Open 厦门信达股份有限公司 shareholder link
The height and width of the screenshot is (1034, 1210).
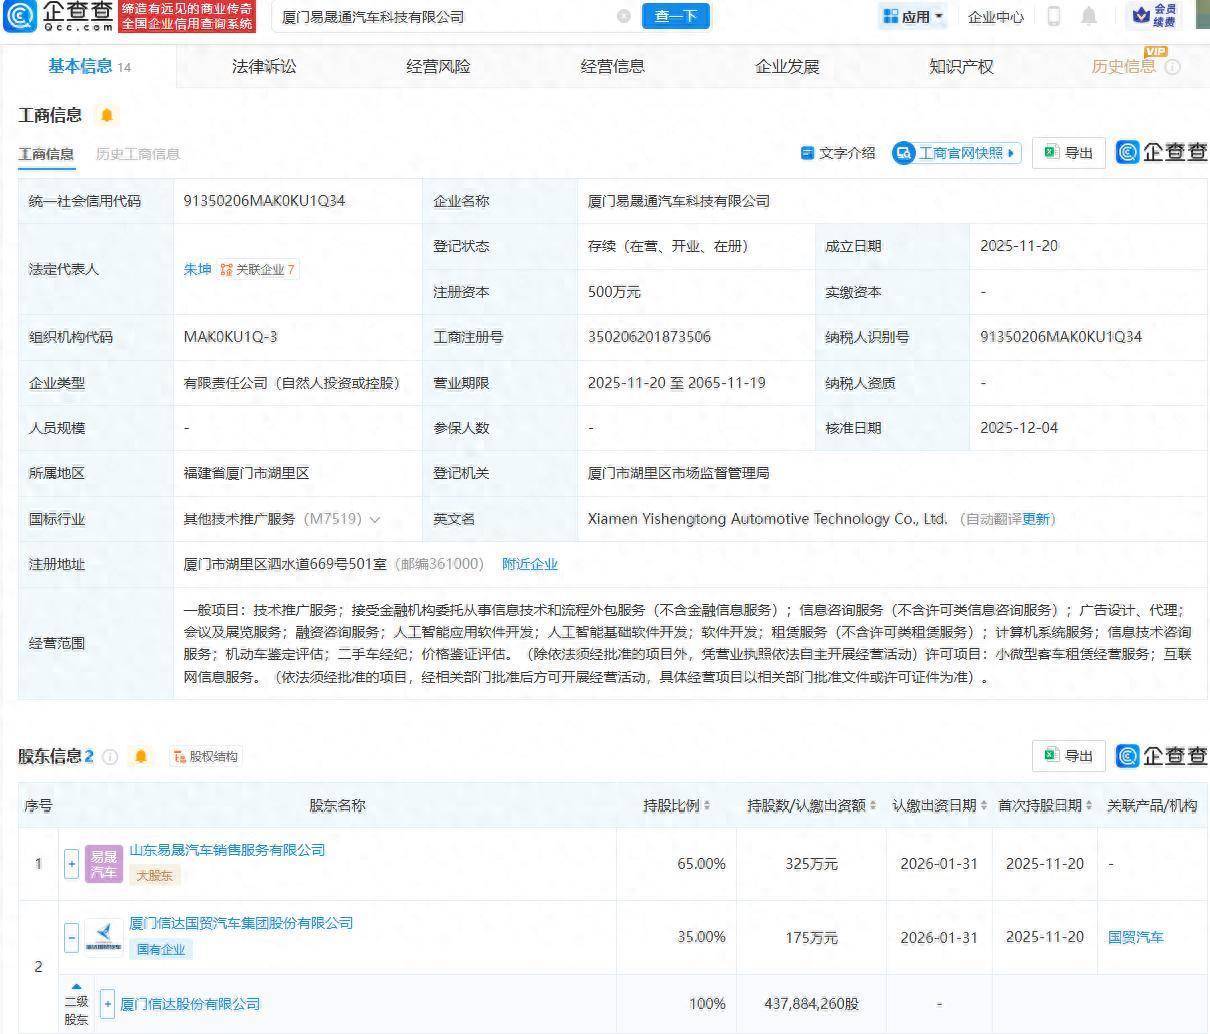click(189, 1004)
